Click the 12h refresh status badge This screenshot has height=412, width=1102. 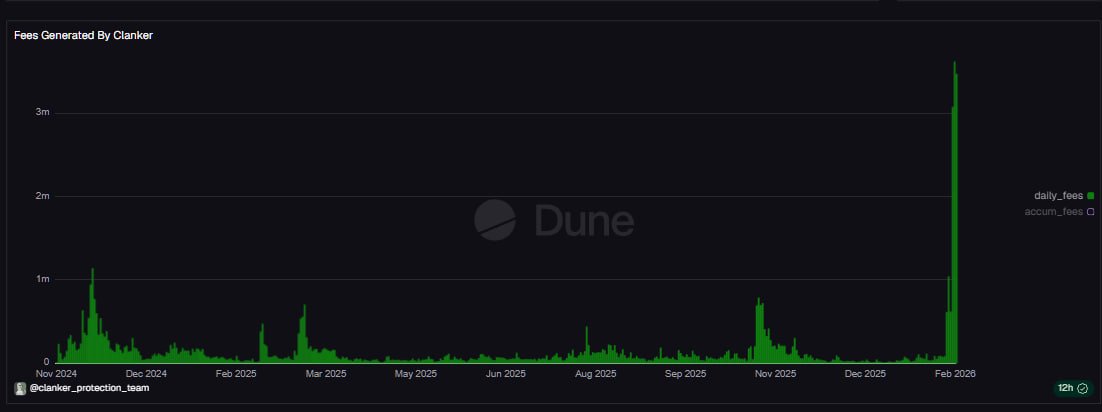click(1072, 388)
